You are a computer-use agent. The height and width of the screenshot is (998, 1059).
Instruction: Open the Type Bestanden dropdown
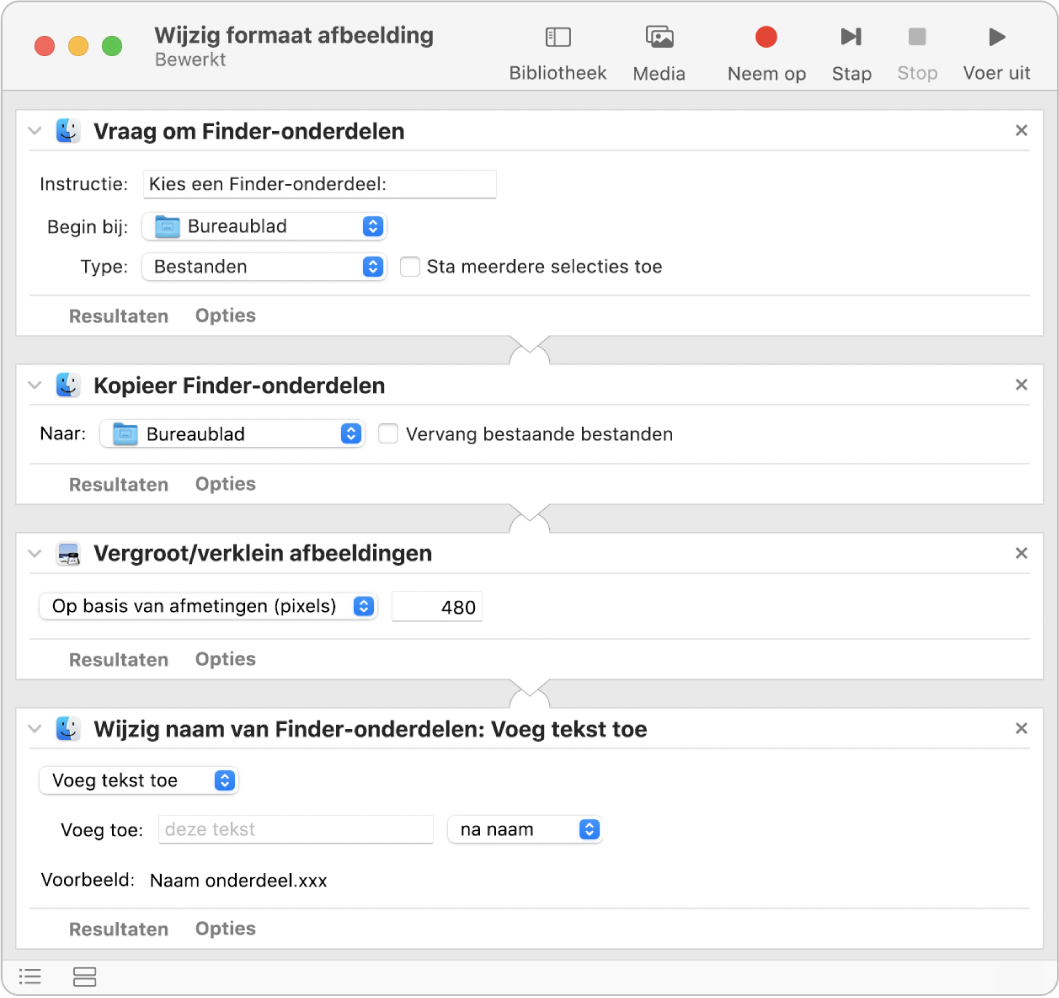pos(264,267)
